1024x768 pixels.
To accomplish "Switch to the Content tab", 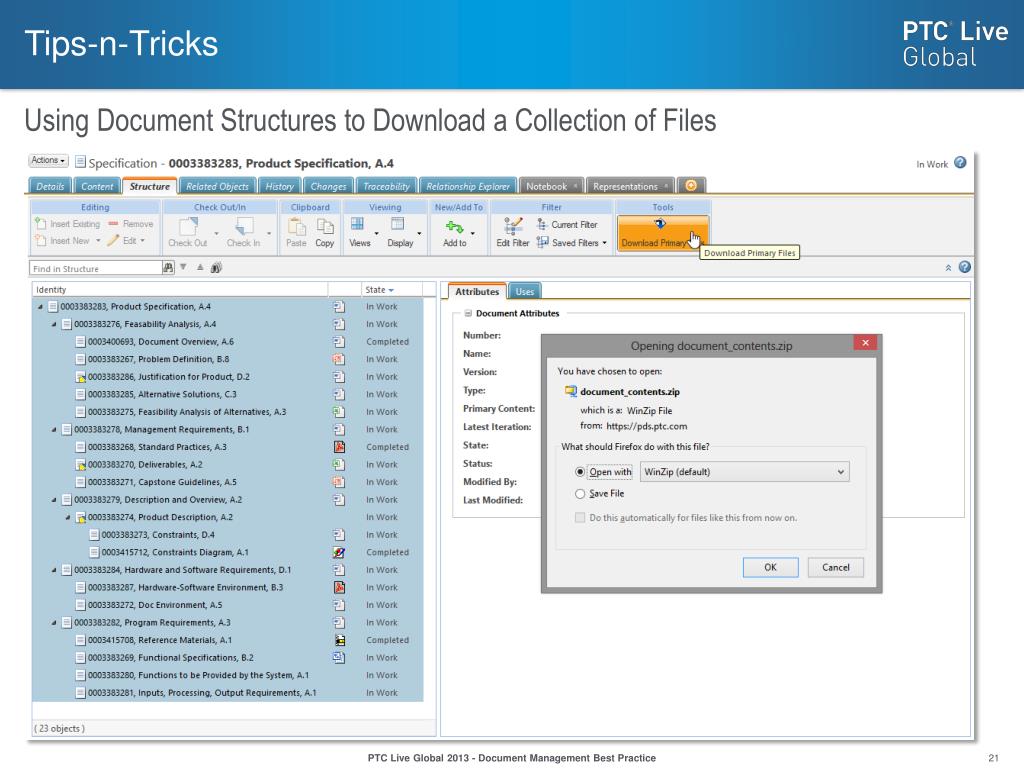I will pyautogui.click(x=97, y=186).
